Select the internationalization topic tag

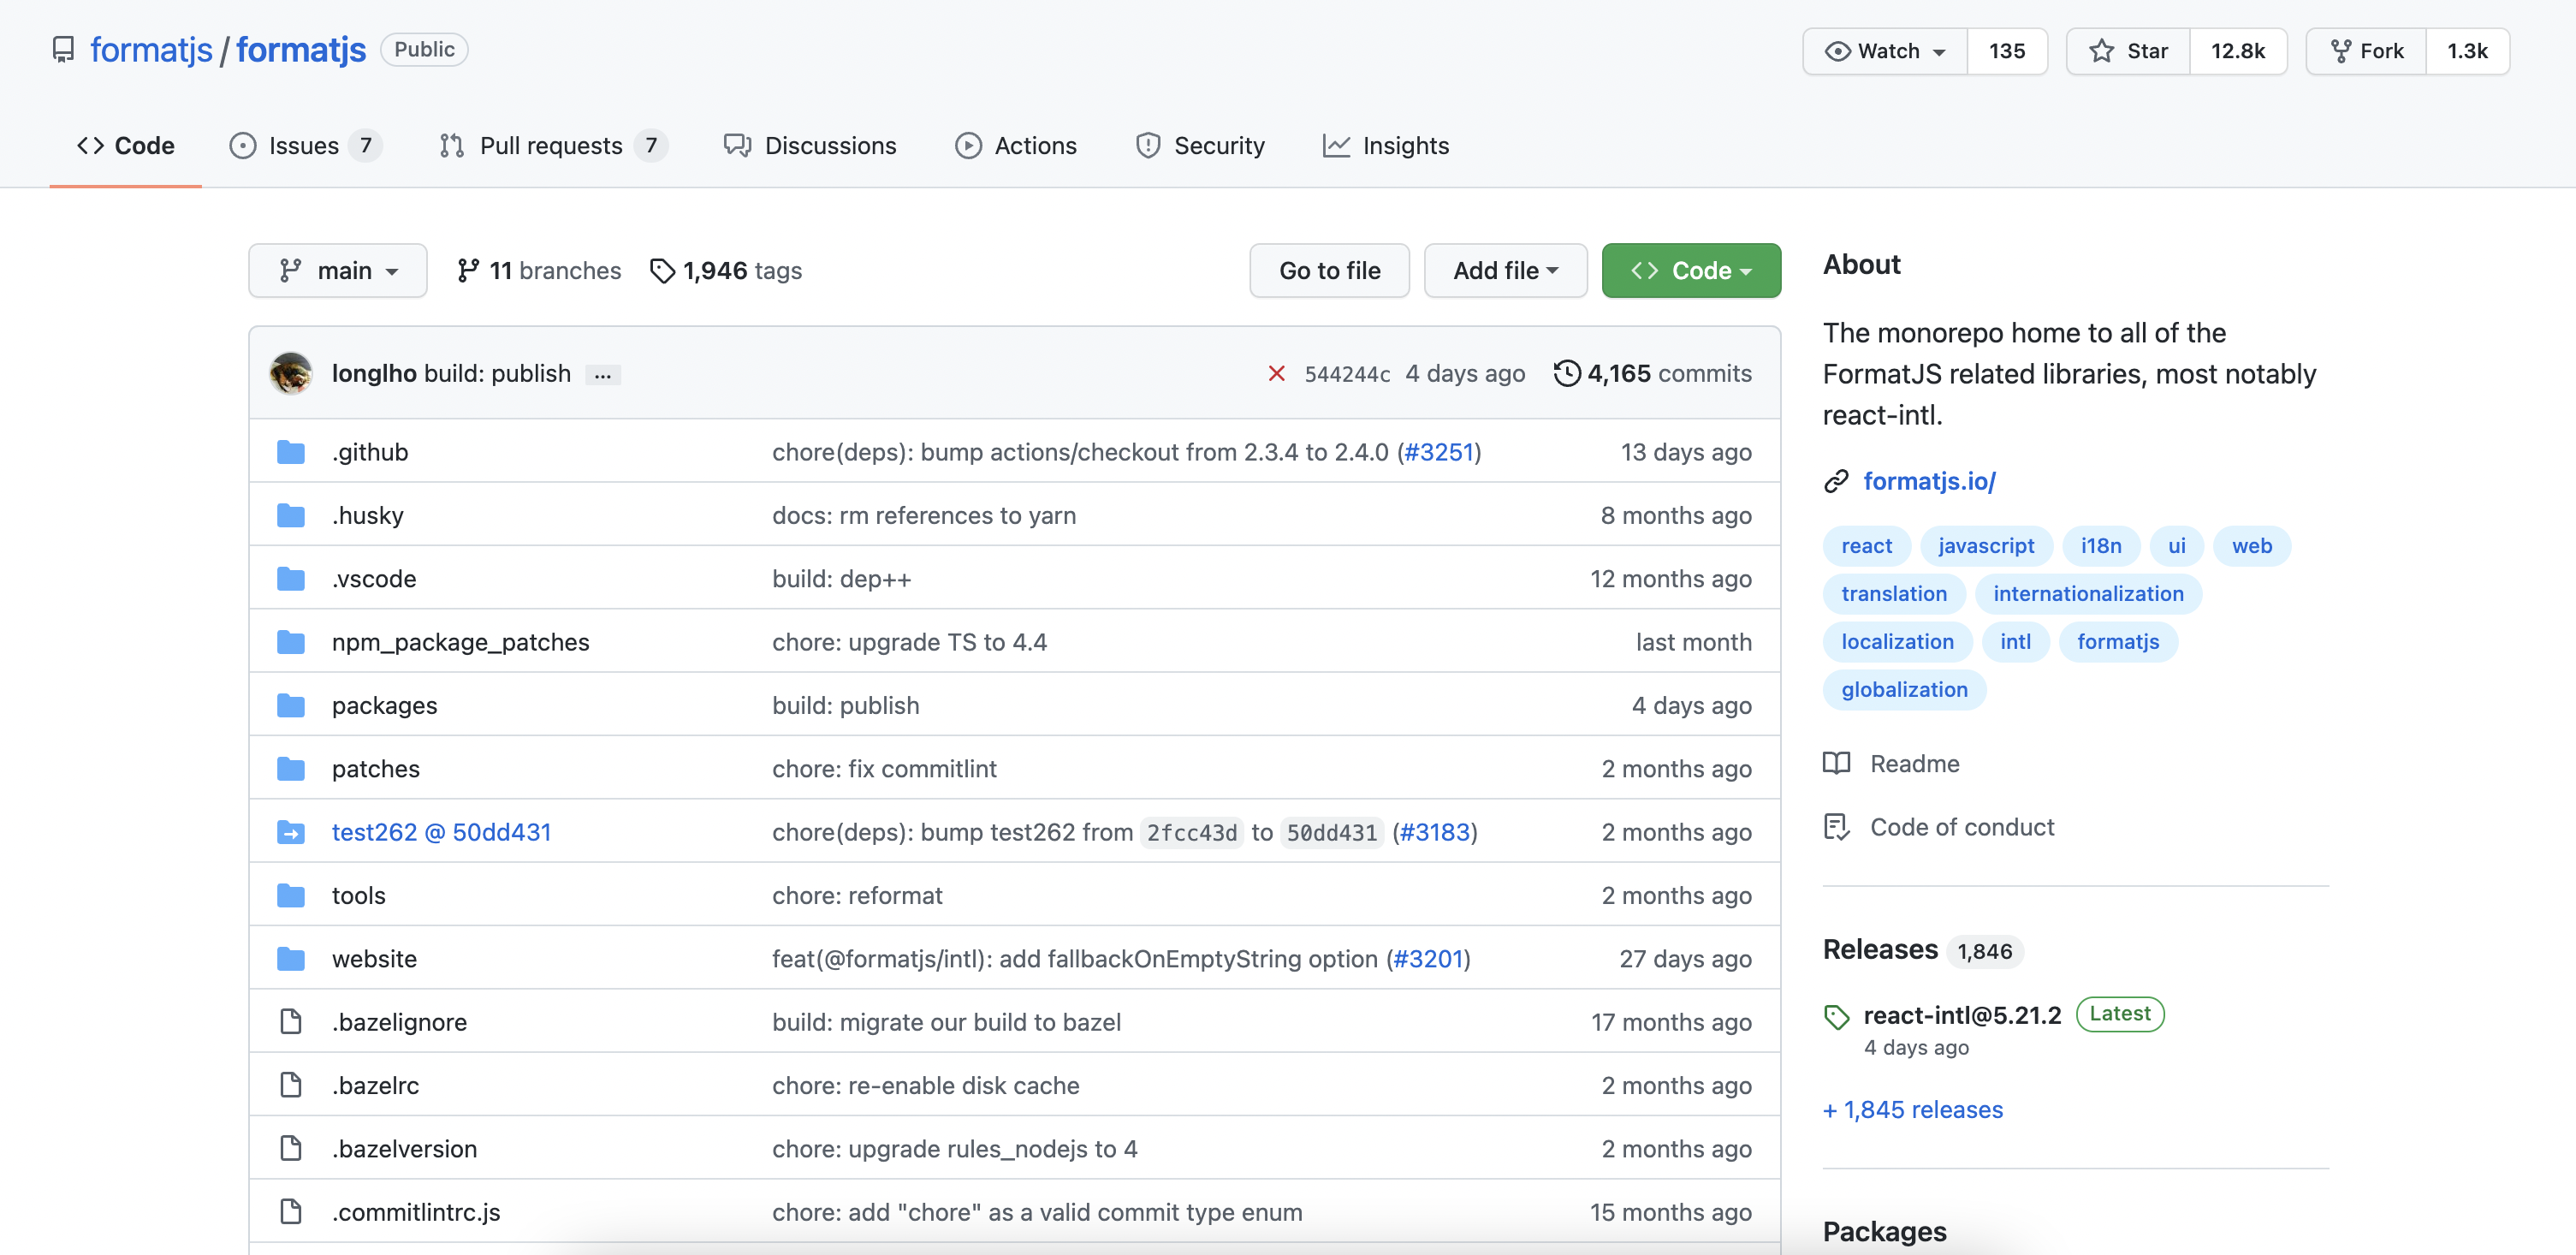(2088, 594)
